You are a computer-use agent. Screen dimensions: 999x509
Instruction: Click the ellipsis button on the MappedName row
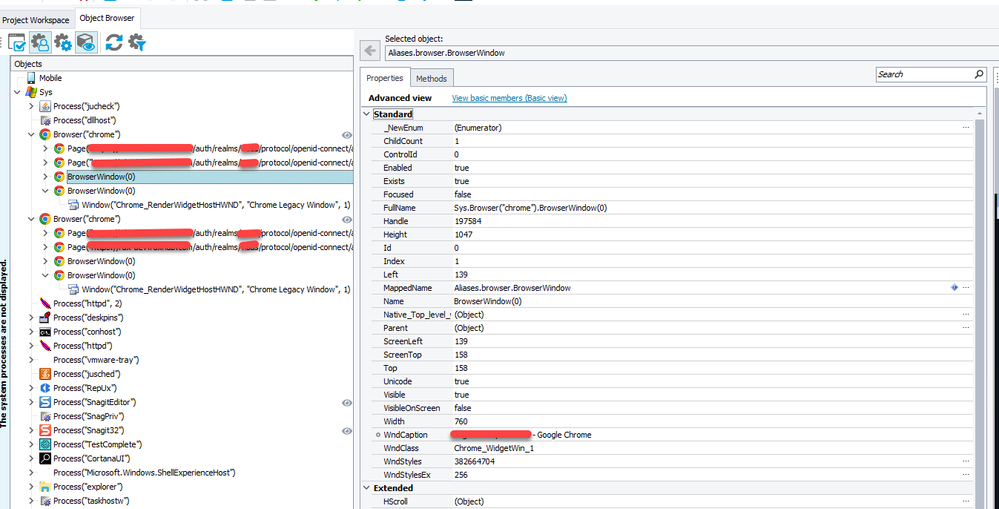966,288
